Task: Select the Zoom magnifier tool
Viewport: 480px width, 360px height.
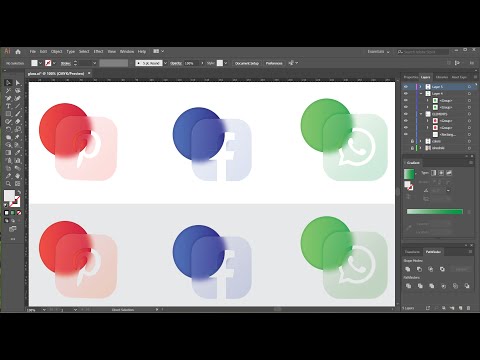Action: (8, 184)
